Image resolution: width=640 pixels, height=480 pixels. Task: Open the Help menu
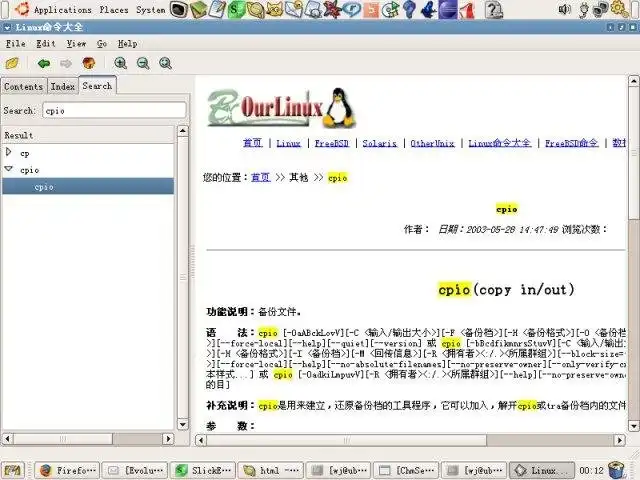(127, 43)
